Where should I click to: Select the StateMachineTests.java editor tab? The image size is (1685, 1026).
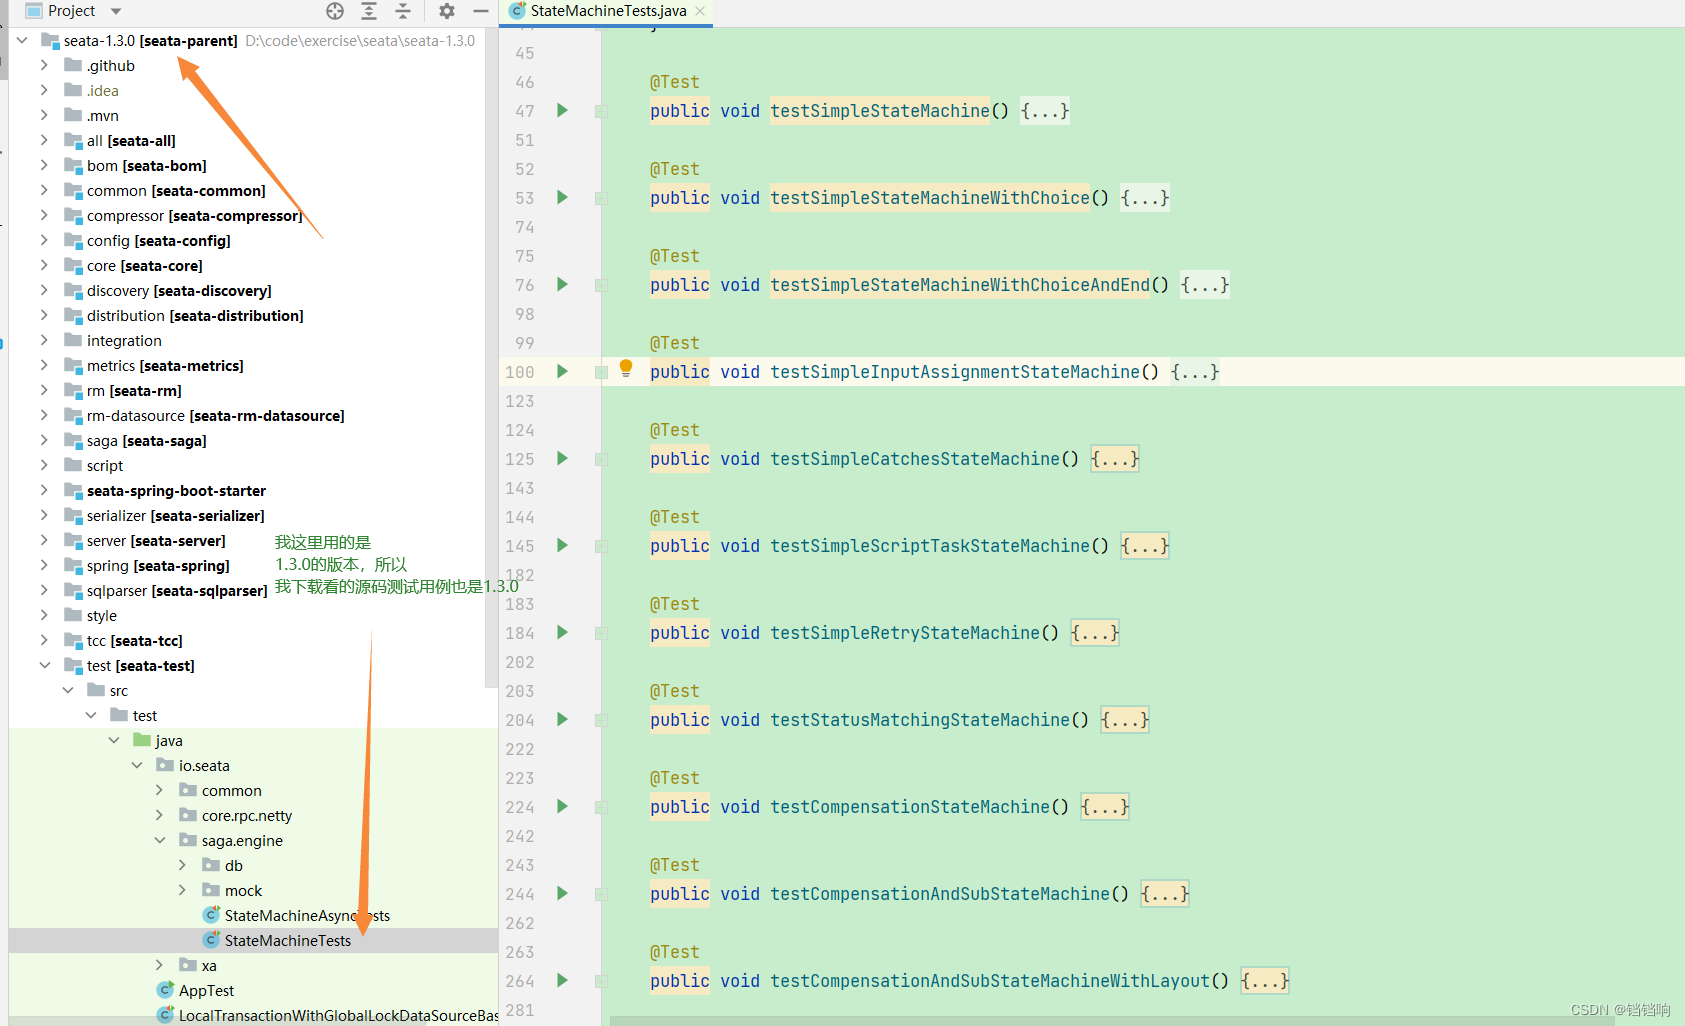(x=606, y=11)
